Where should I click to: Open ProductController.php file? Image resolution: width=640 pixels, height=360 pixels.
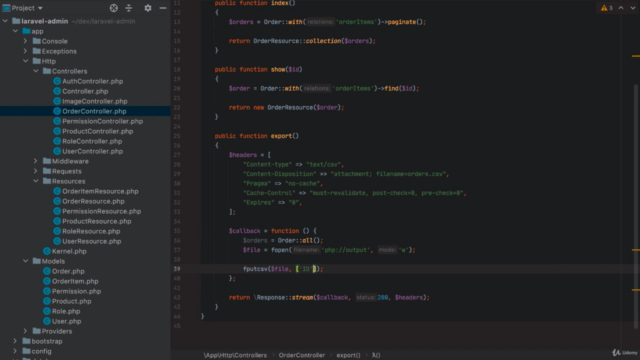pyautogui.click(x=98, y=131)
